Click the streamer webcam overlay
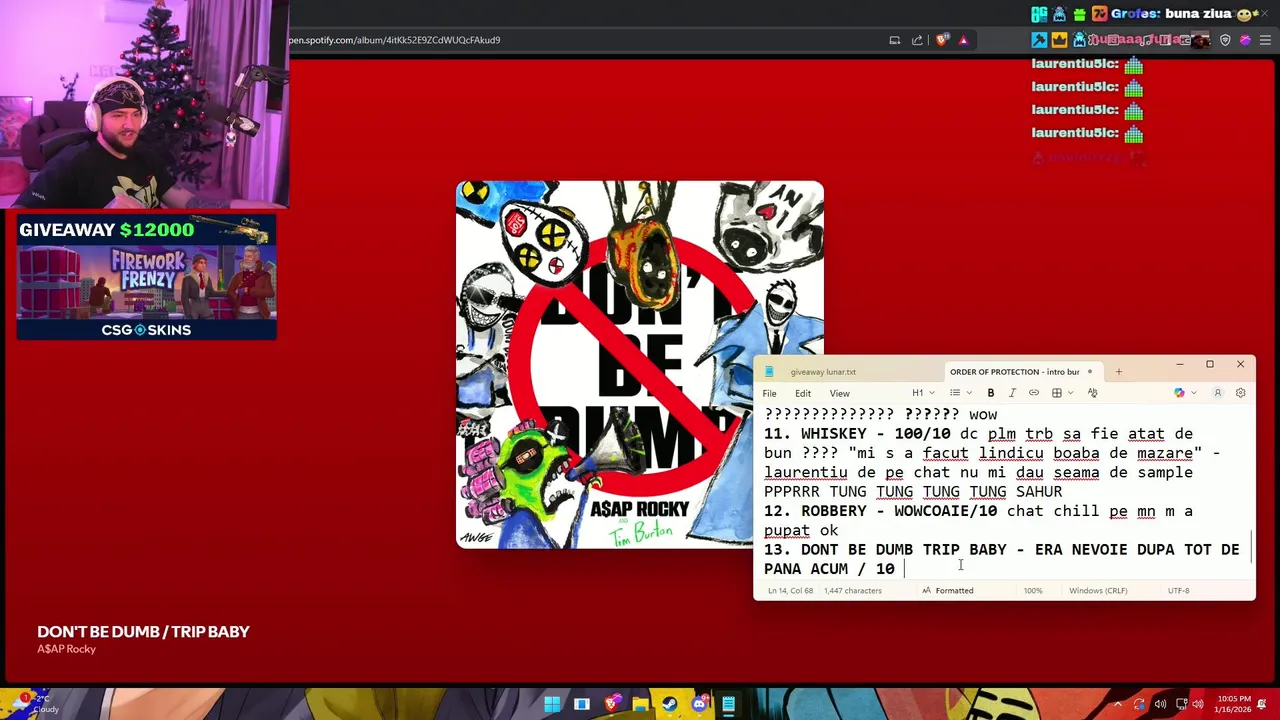1280x720 pixels. [x=144, y=104]
